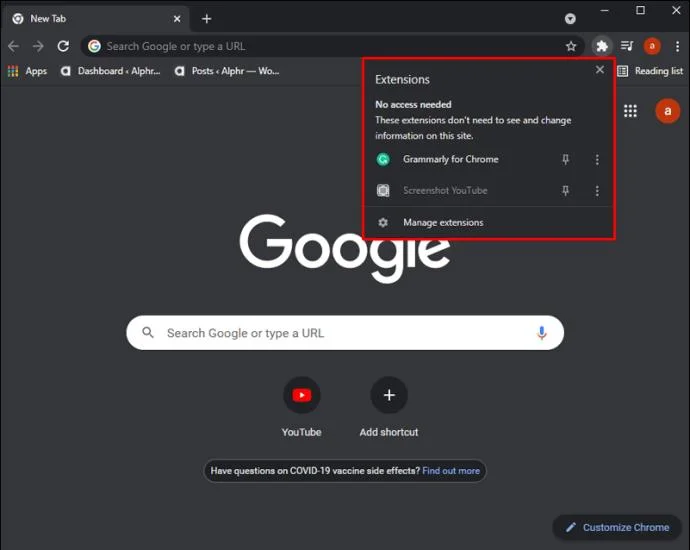Open Chrome's three-dot main menu
The image size is (690, 550).
tap(677, 46)
